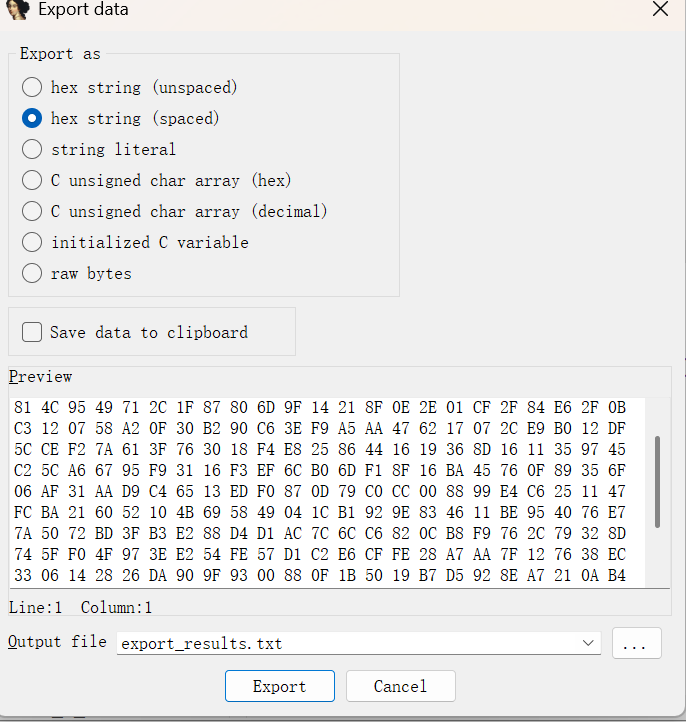Select the initialized C variable option

[32, 242]
